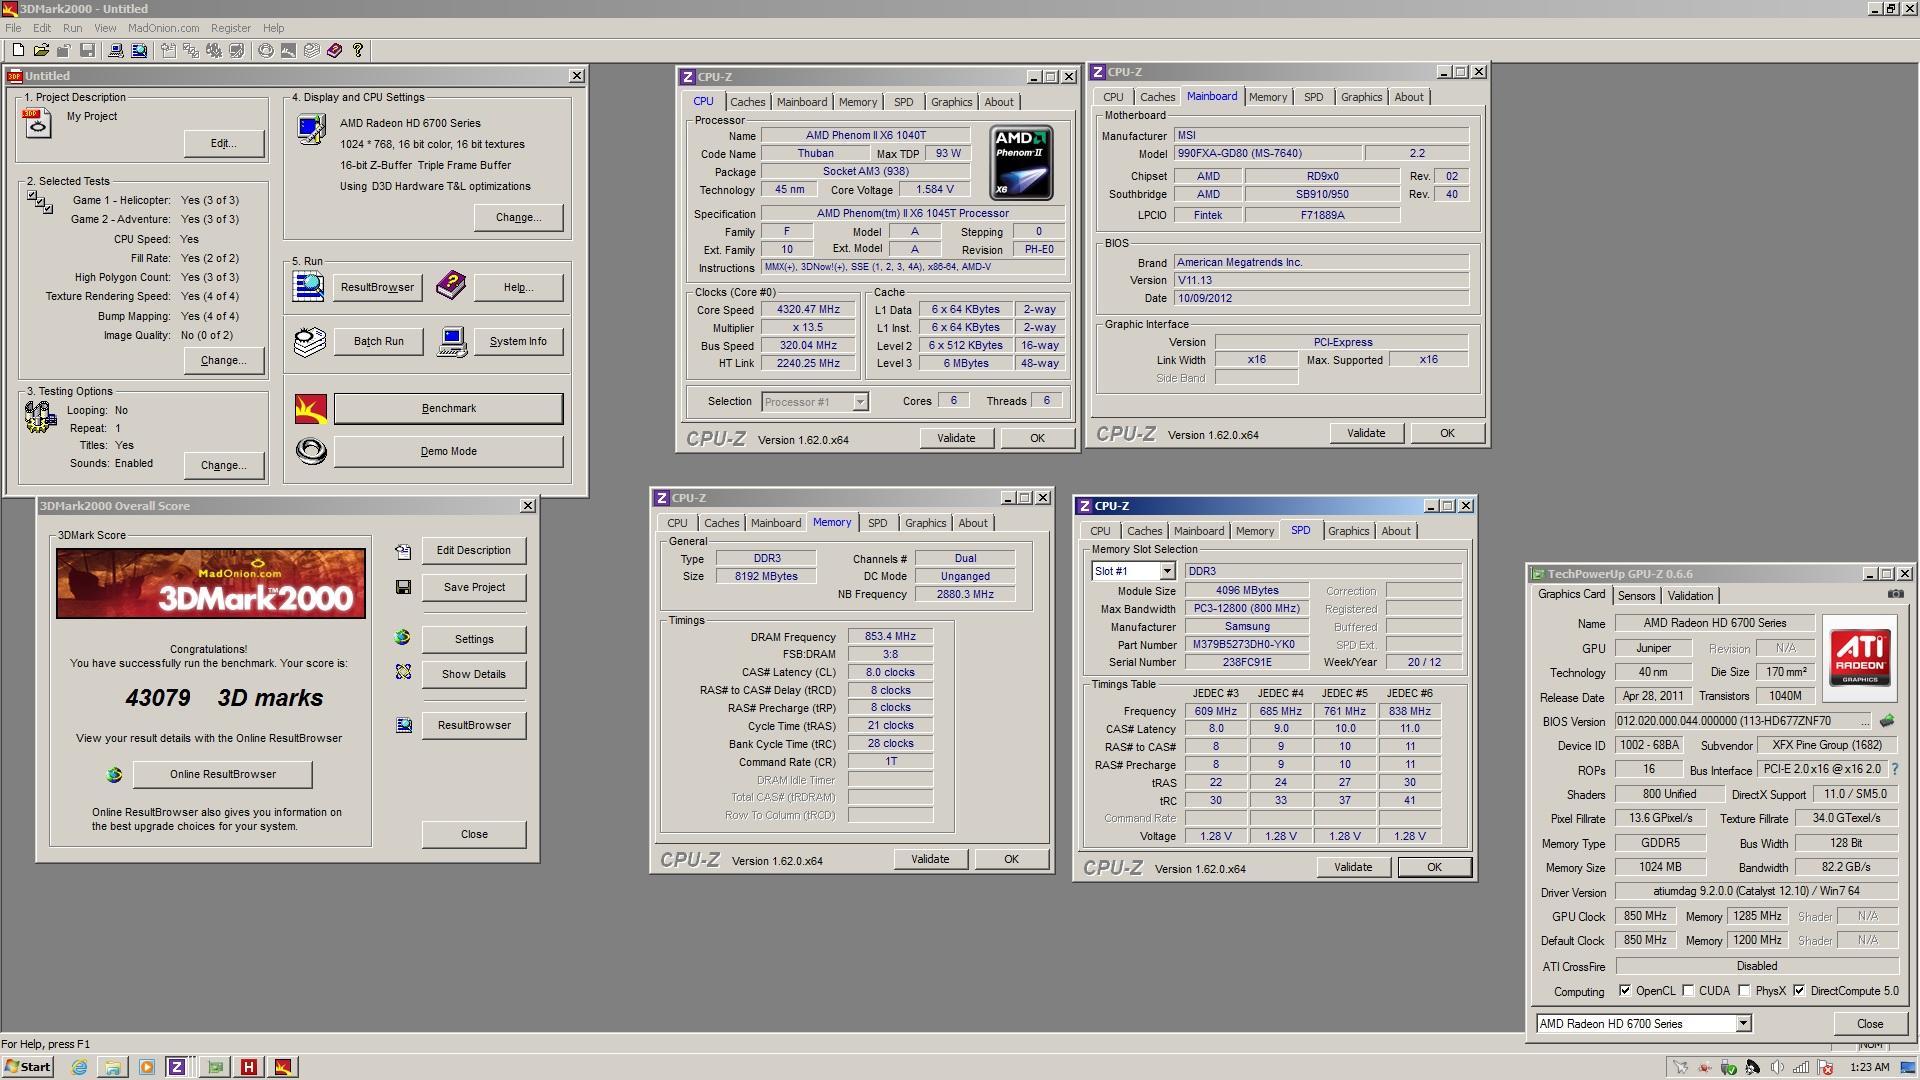Click the System Info computer icon in Run section
This screenshot has height=1080, width=1920.
pos(452,341)
